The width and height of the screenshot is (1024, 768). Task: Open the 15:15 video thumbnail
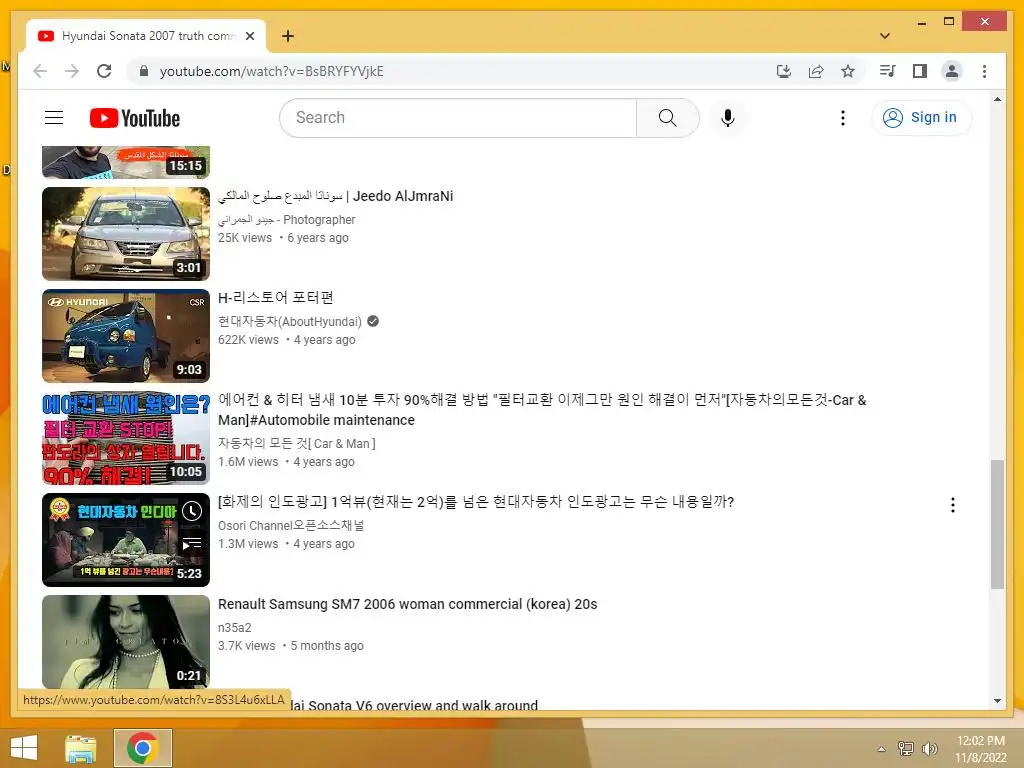pyautogui.click(x=126, y=162)
